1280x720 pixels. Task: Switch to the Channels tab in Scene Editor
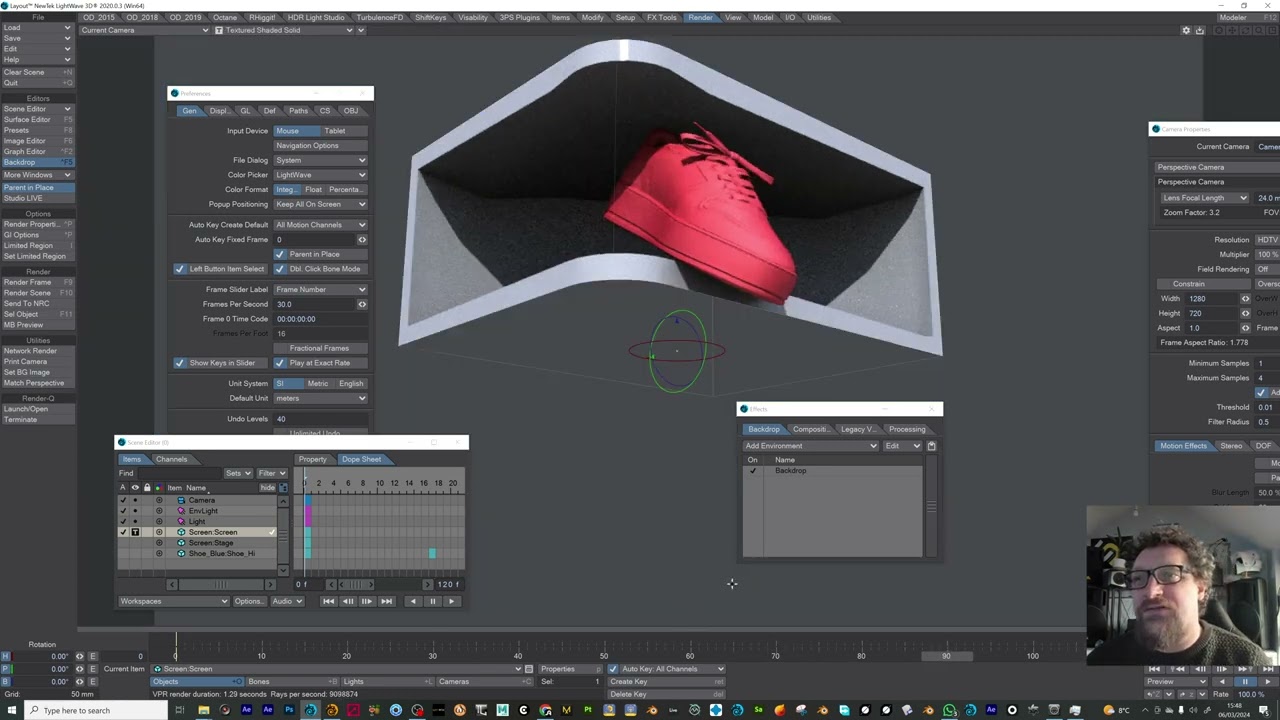171,459
